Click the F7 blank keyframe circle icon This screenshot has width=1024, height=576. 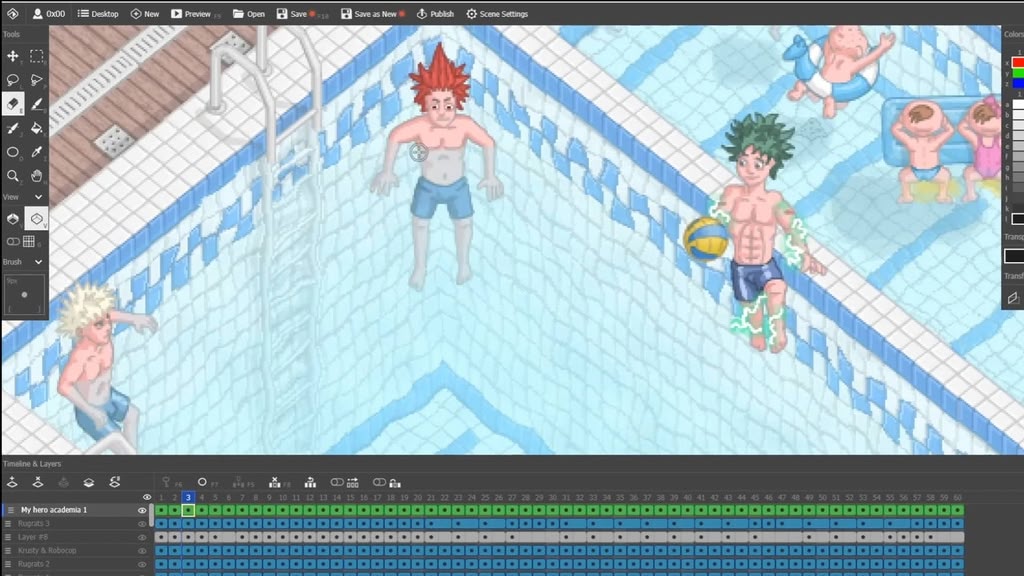click(202, 483)
